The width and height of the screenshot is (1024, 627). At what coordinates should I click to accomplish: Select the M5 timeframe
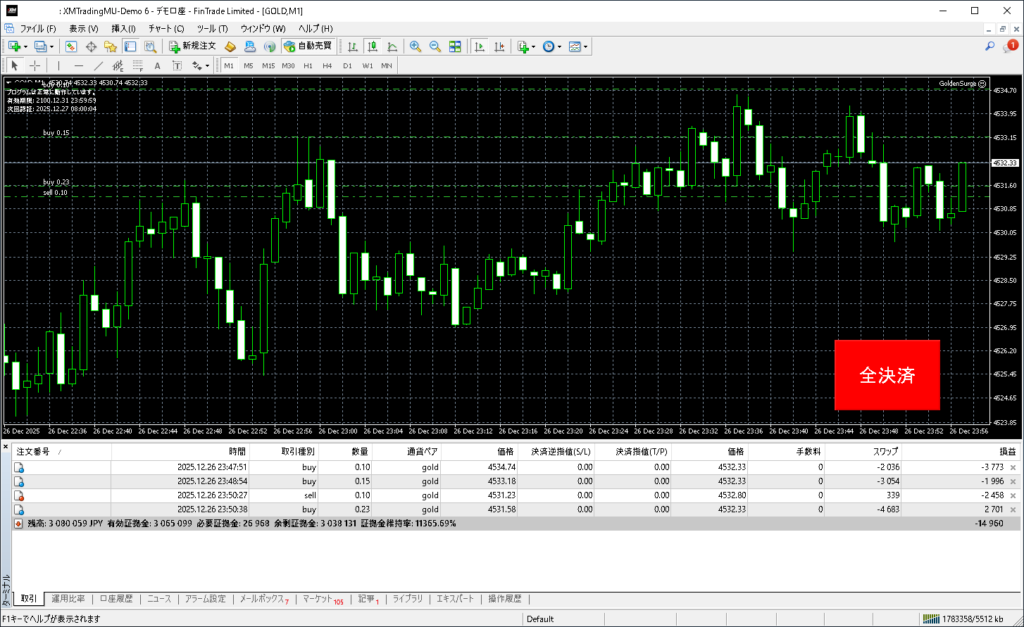[248, 66]
